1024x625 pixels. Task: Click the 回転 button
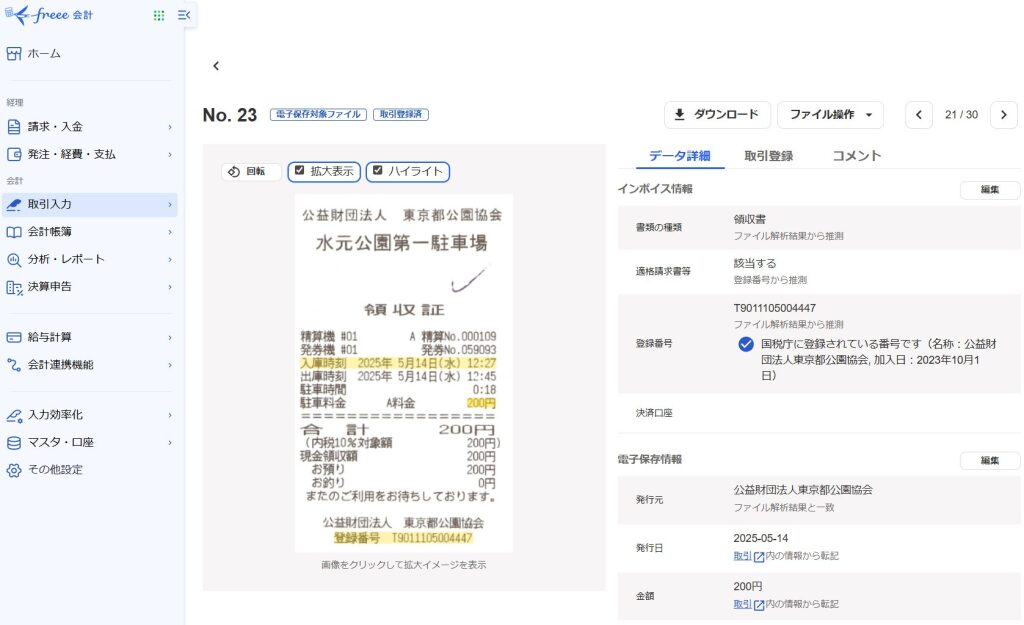[x=251, y=172]
